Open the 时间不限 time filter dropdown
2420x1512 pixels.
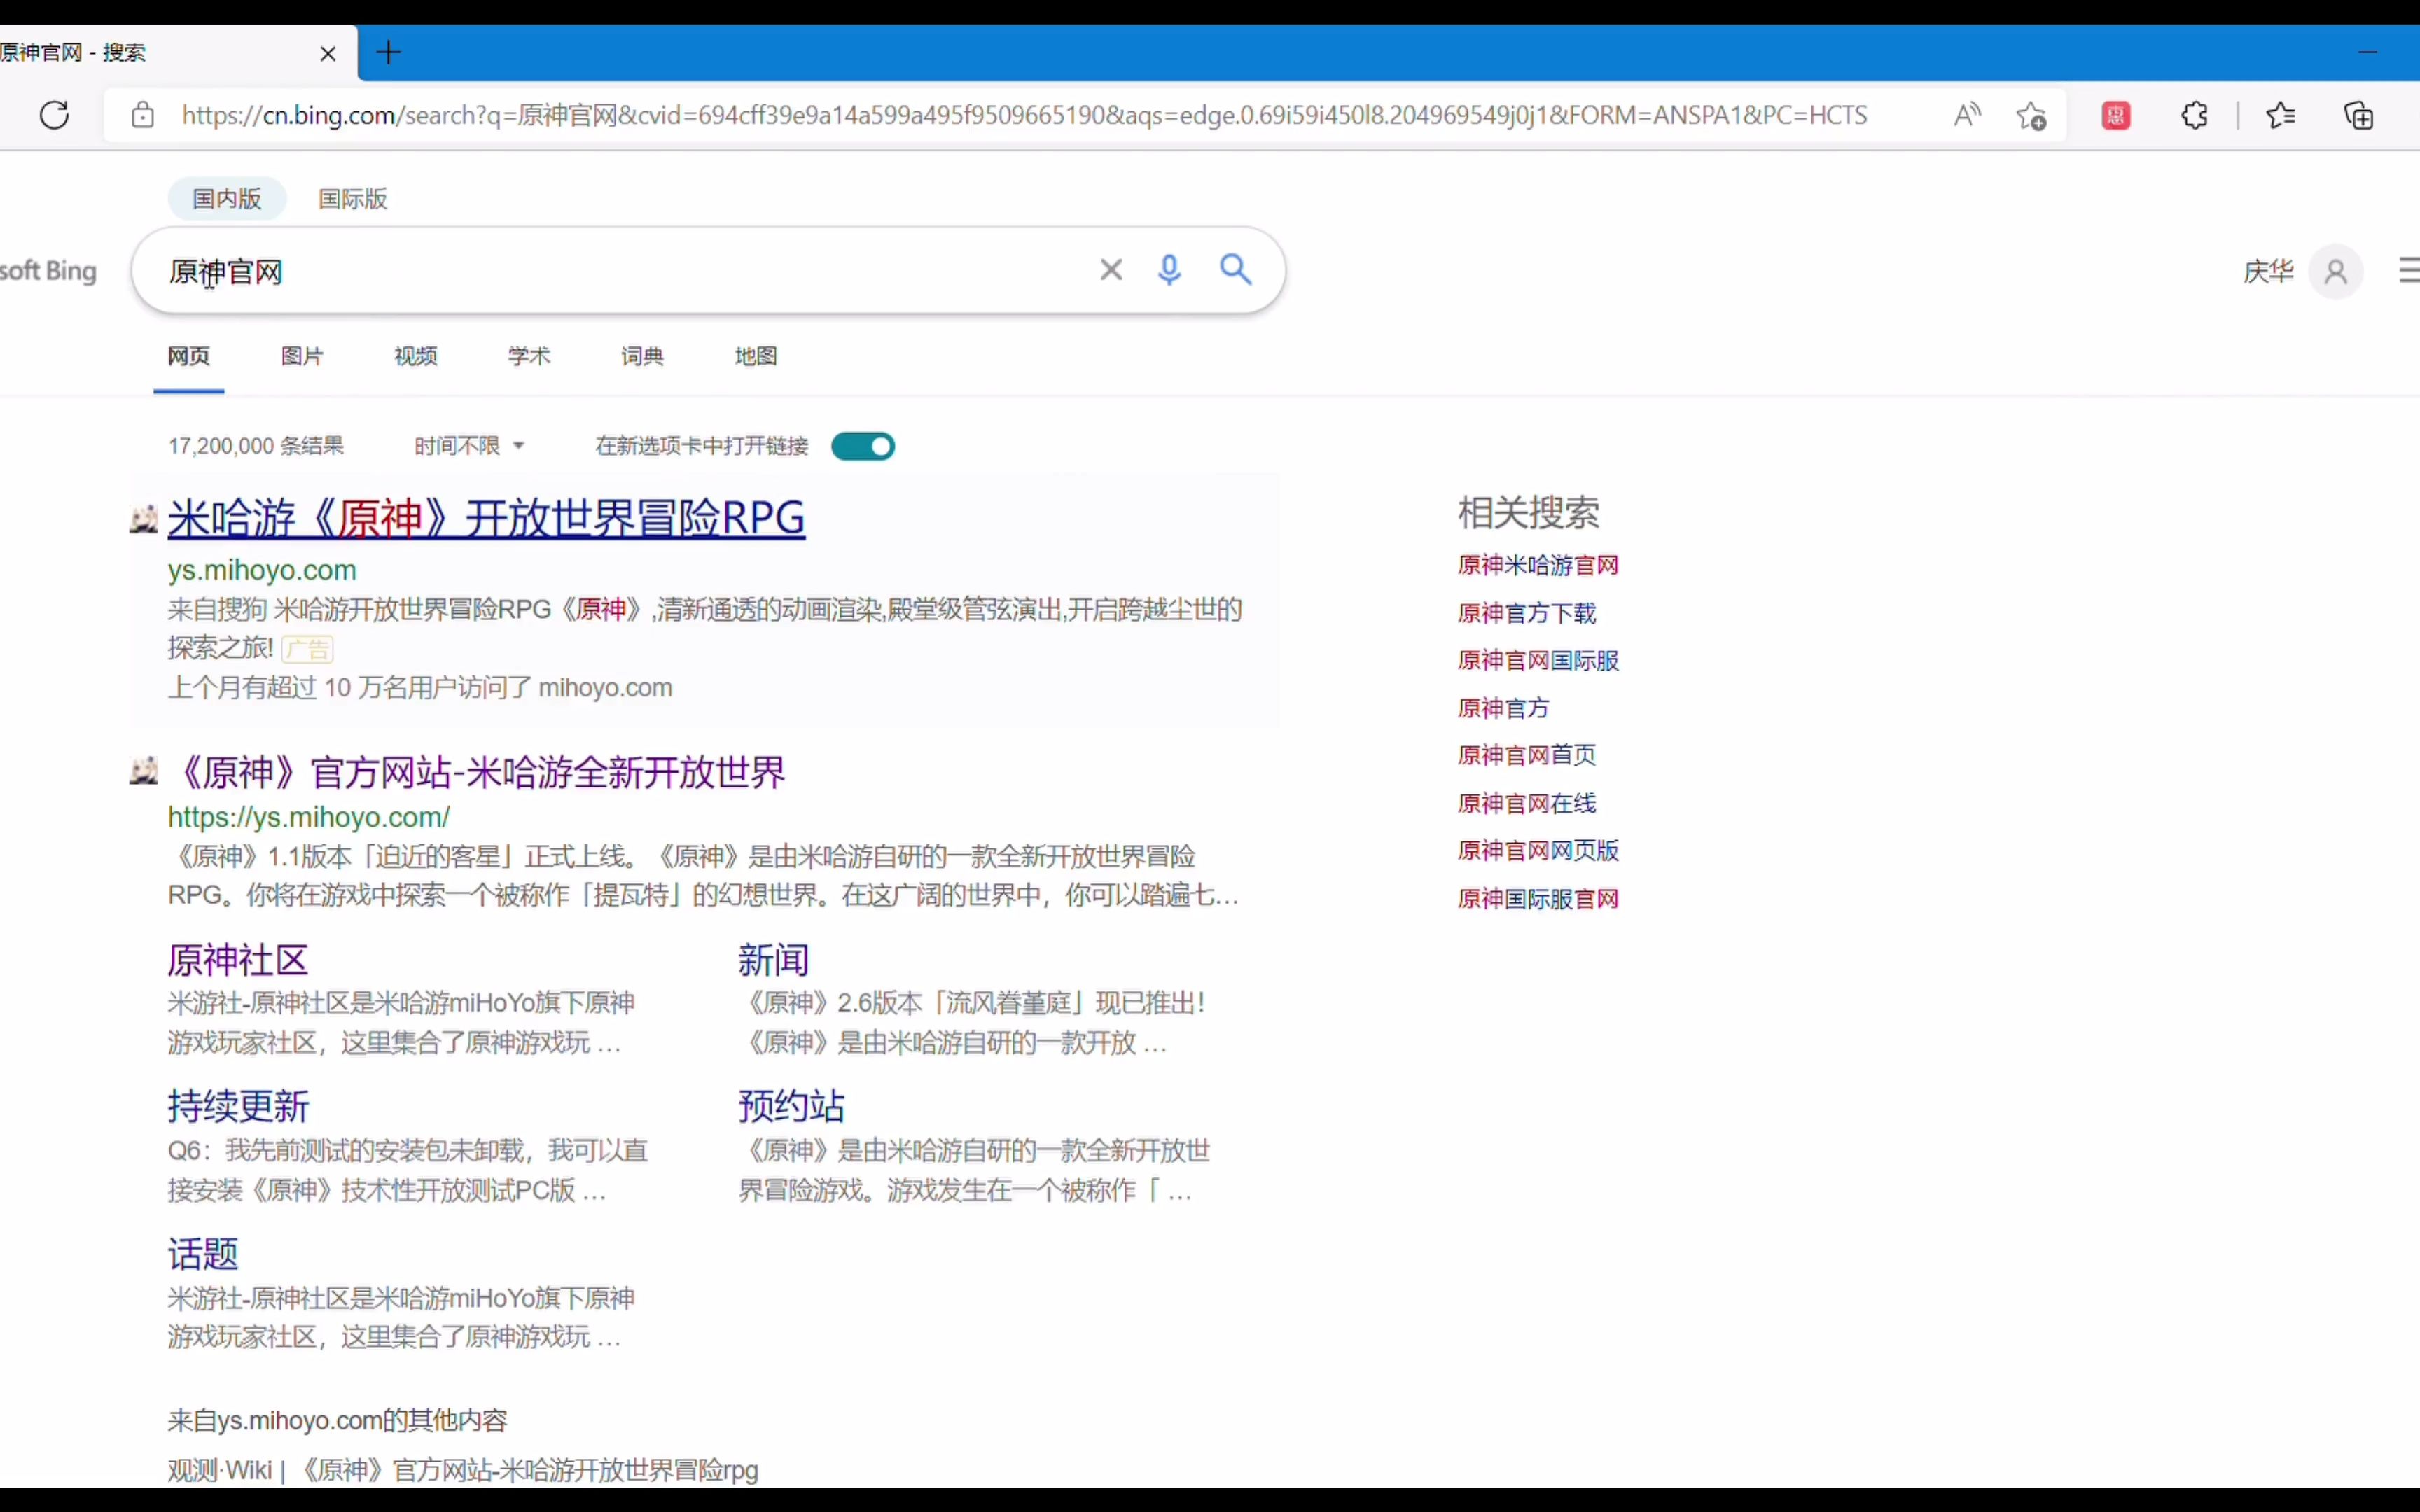click(468, 446)
